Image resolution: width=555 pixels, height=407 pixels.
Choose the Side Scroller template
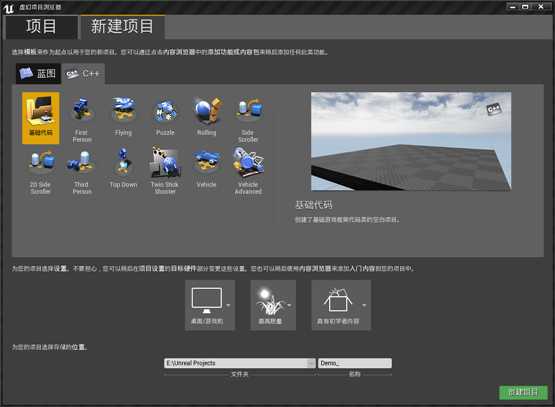tap(248, 118)
